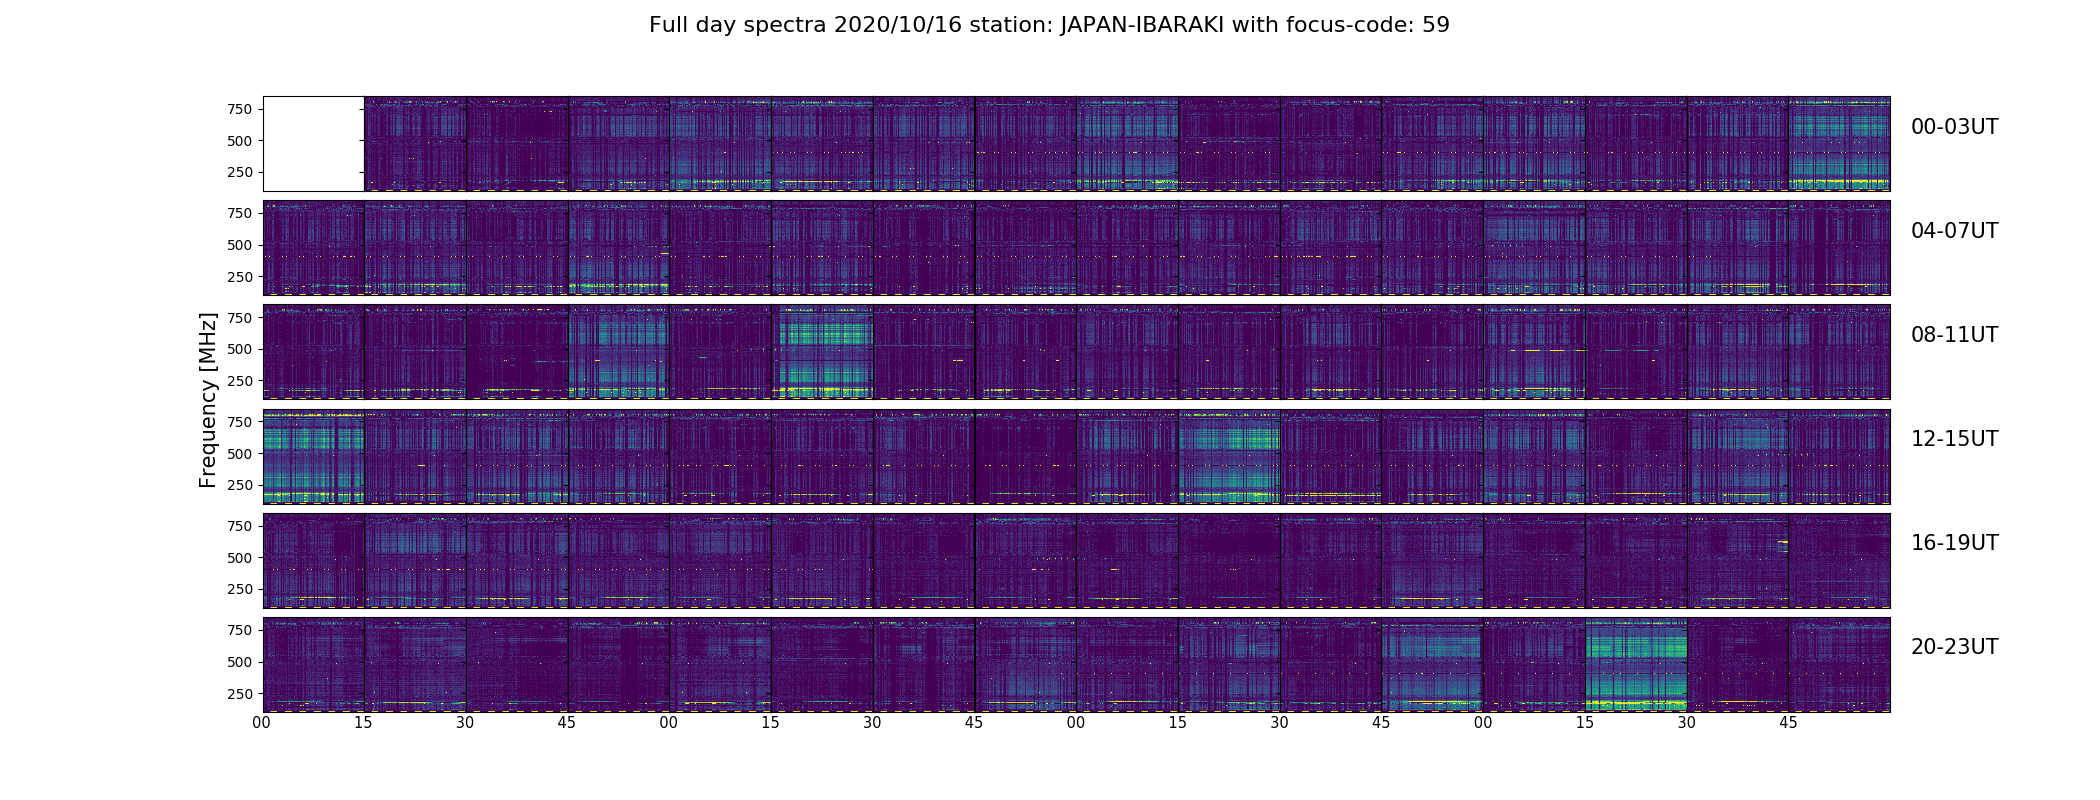Select the 750 tick of the 04-07UT row

point(239,213)
